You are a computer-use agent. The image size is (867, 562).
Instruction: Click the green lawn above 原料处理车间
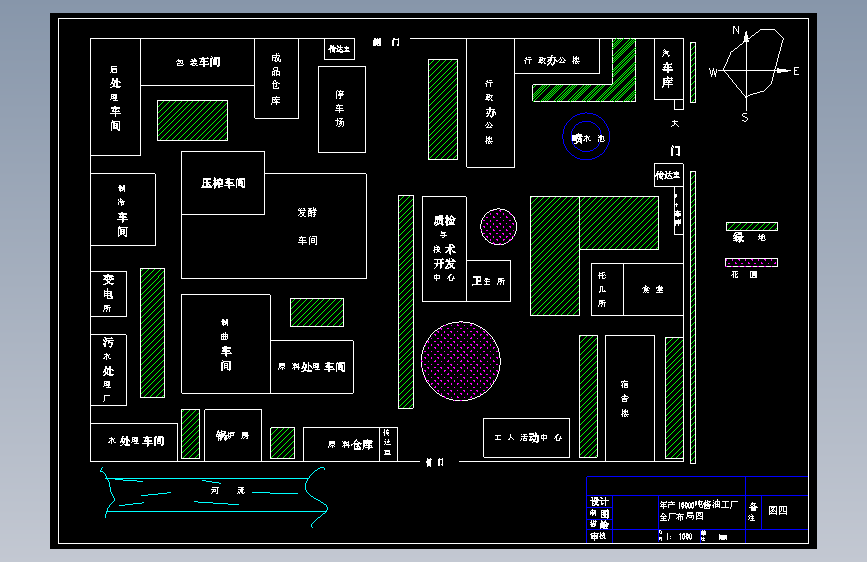tap(317, 313)
